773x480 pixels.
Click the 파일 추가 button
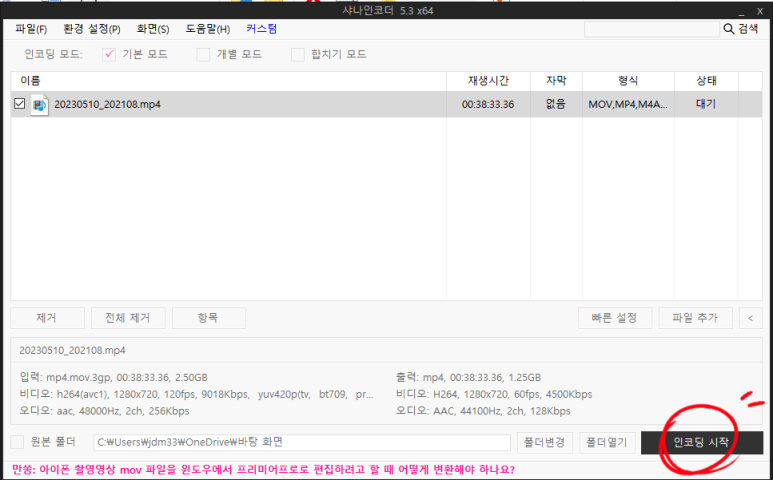click(x=695, y=318)
